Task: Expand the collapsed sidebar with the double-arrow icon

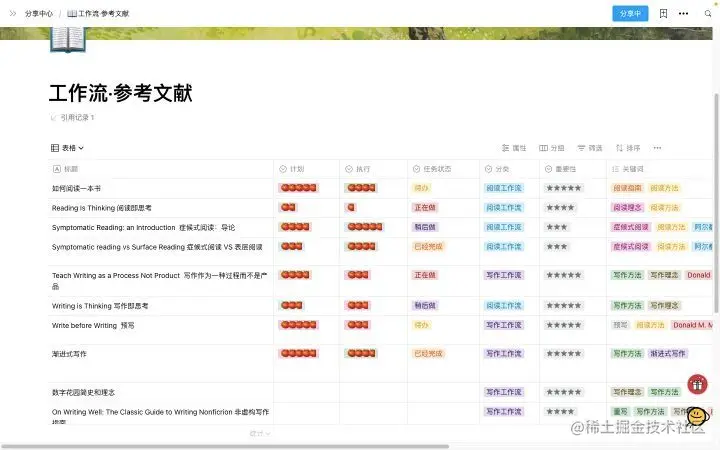Action: [13, 13]
